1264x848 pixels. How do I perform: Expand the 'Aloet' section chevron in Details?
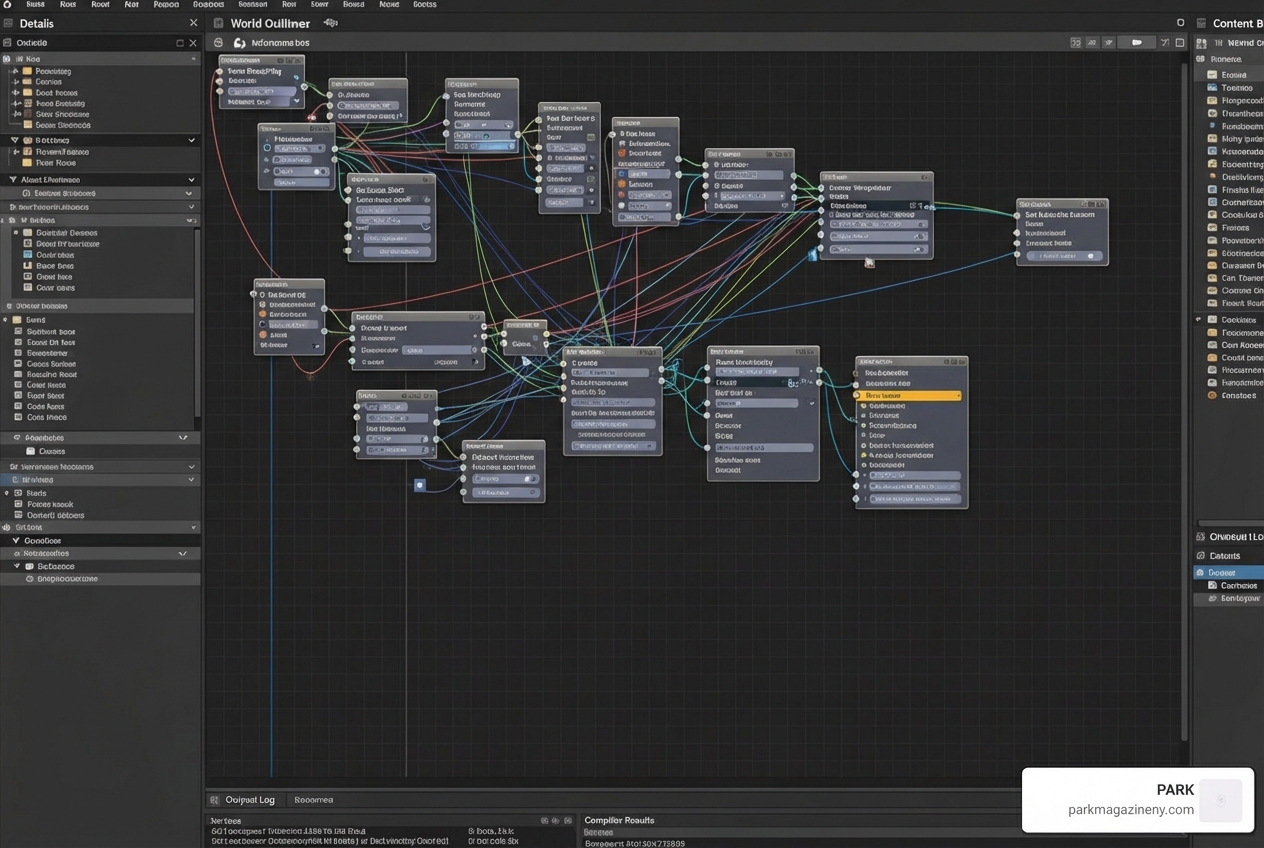point(191,180)
